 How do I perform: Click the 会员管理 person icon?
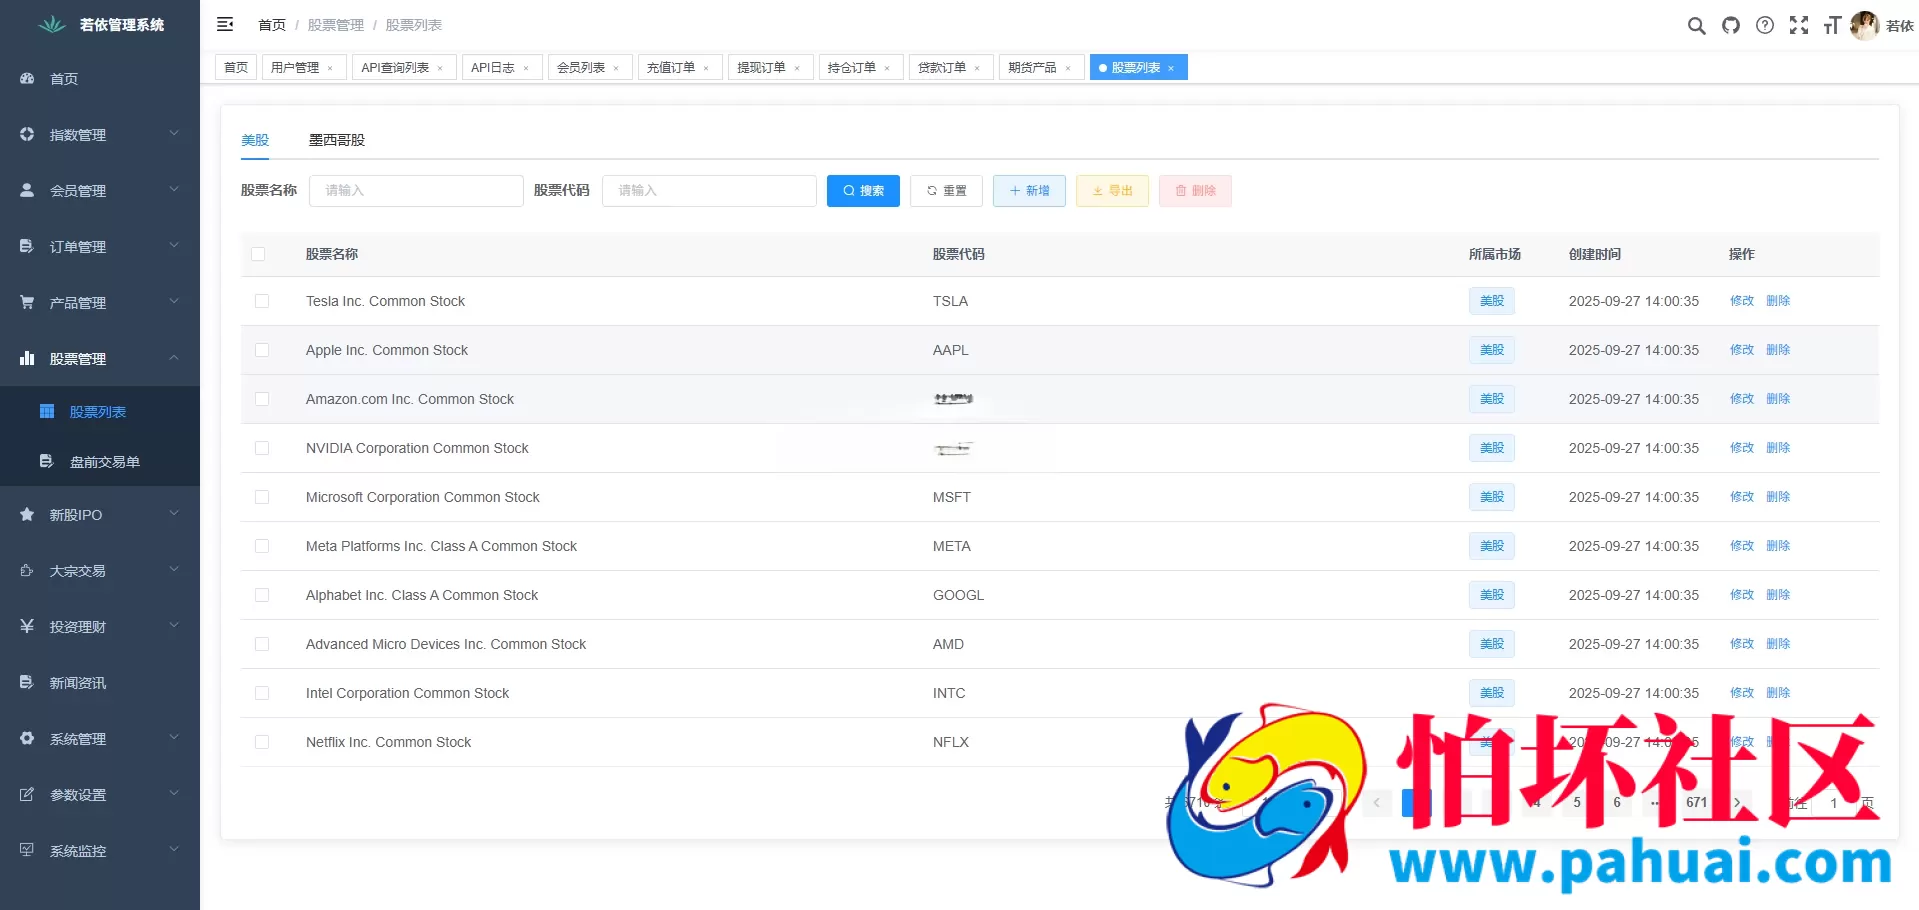coord(27,190)
